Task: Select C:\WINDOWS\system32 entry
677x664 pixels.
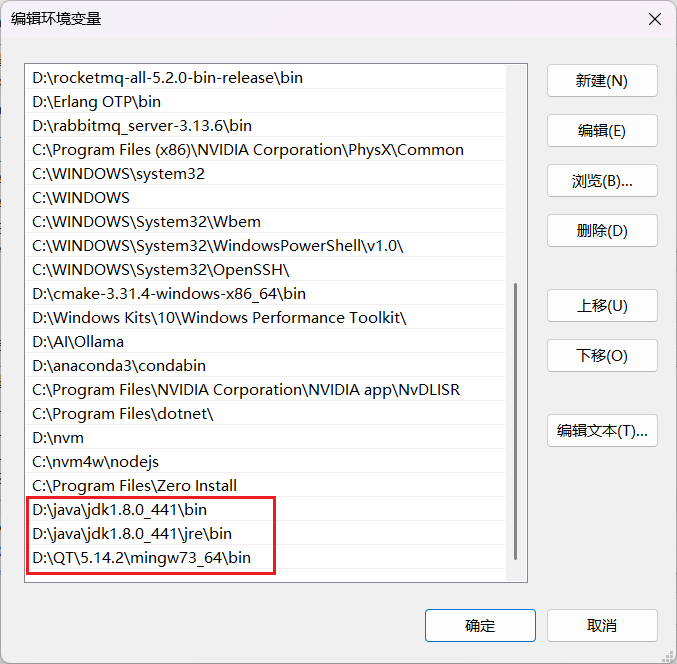Action: (x=266, y=174)
